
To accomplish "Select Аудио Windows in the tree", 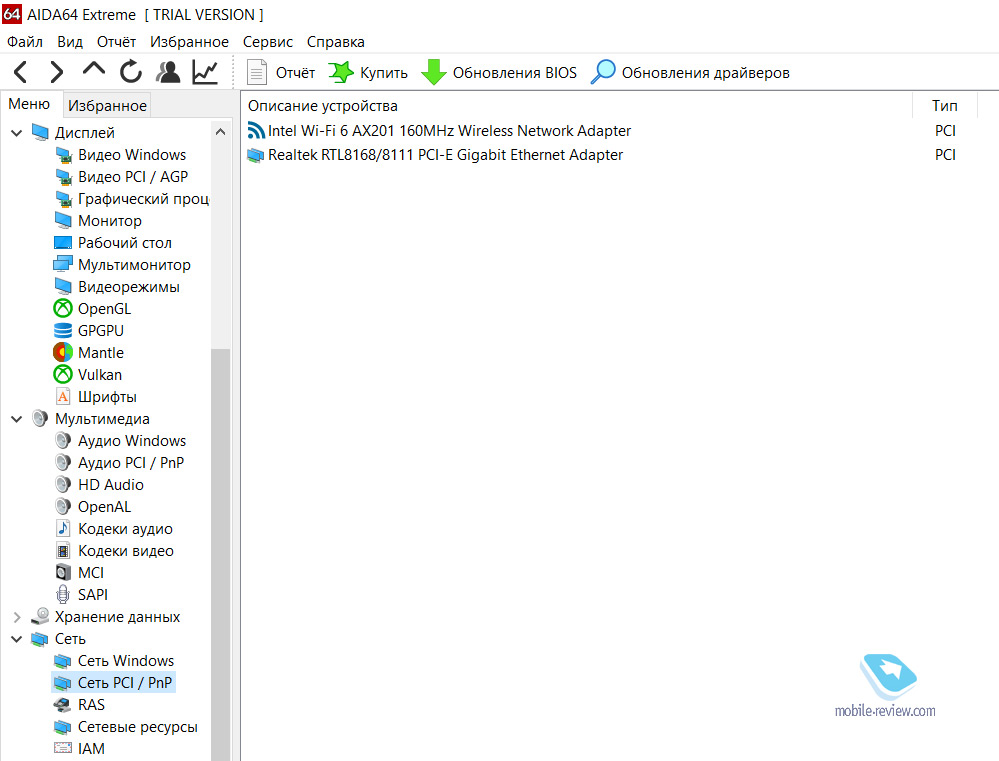I will coord(132,441).
